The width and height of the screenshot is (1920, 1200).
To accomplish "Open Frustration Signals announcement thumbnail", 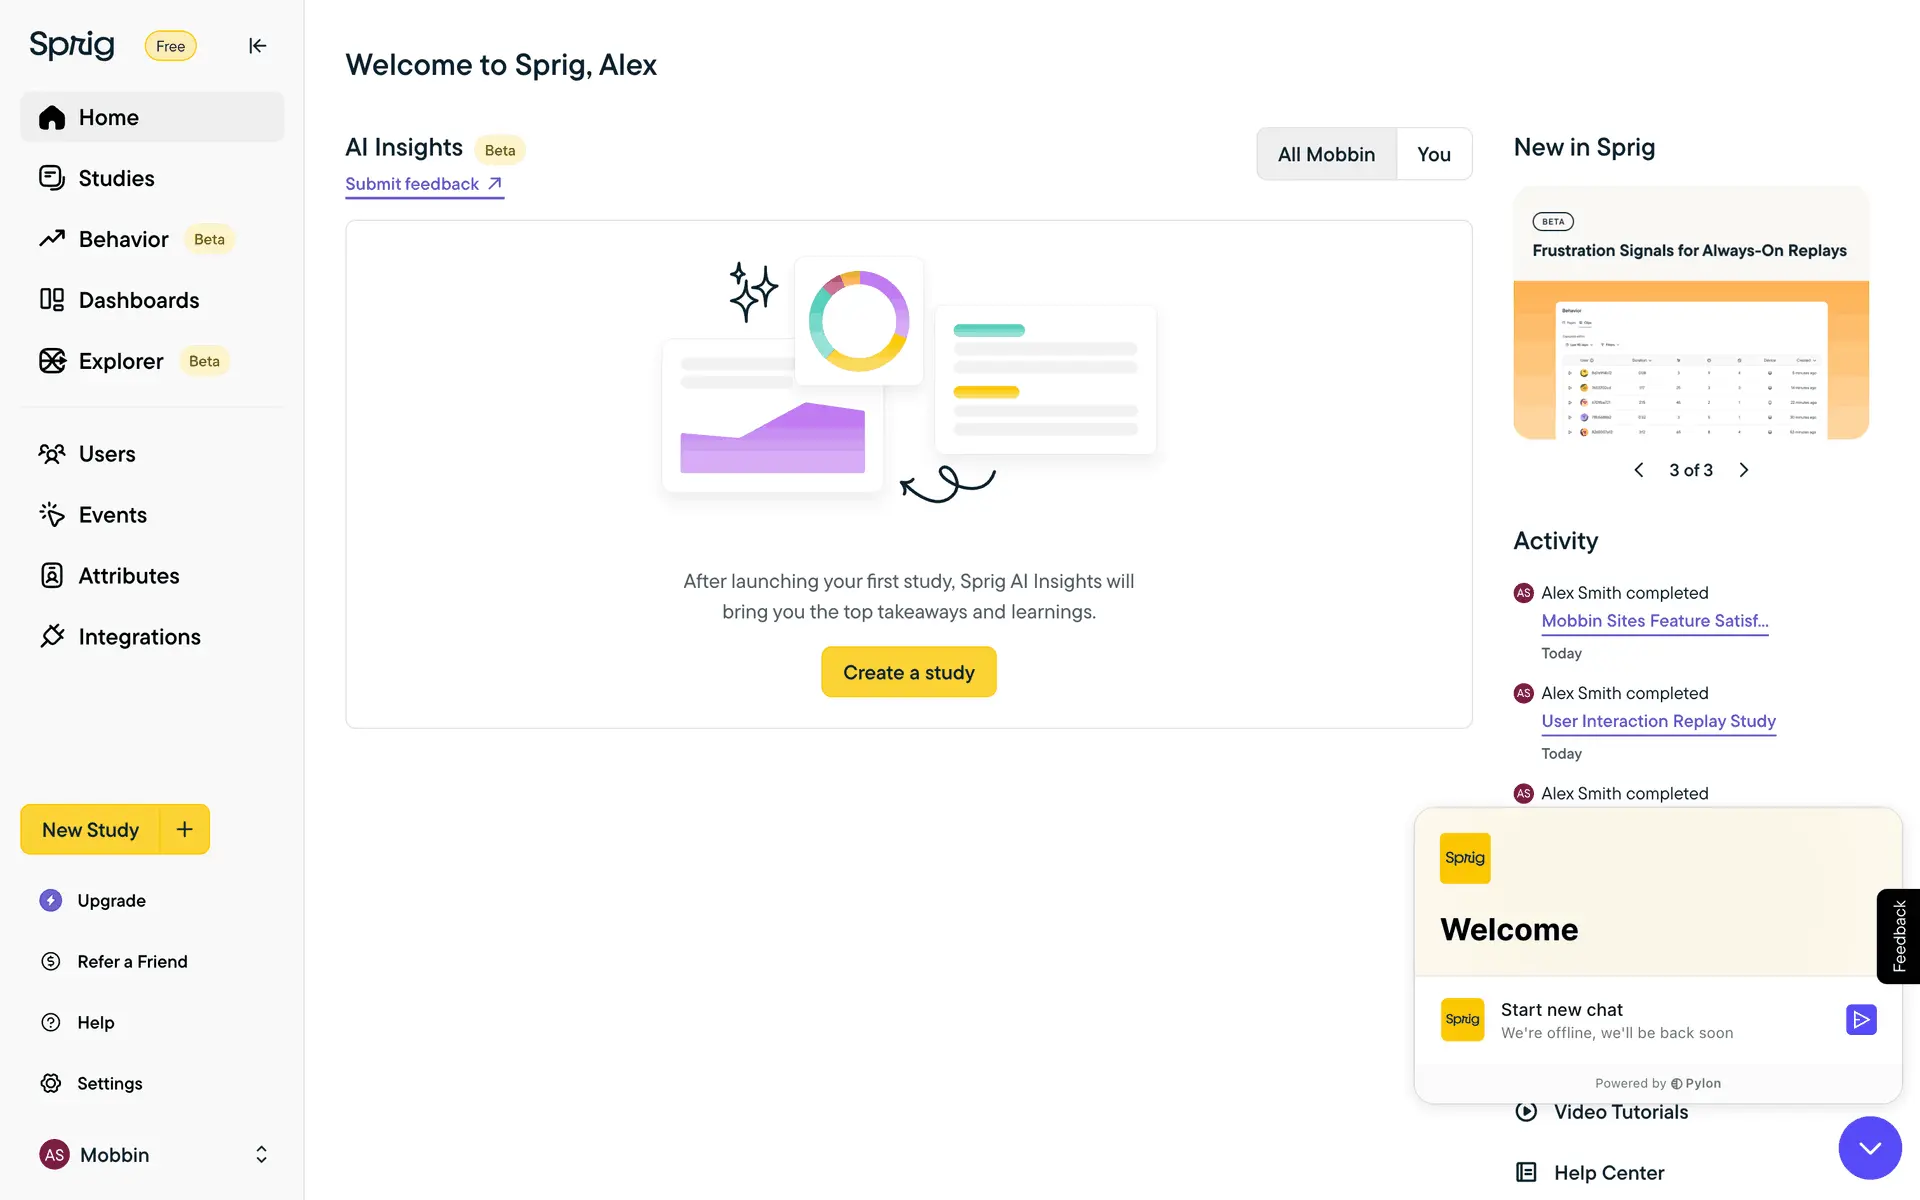I will [1690, 360].
